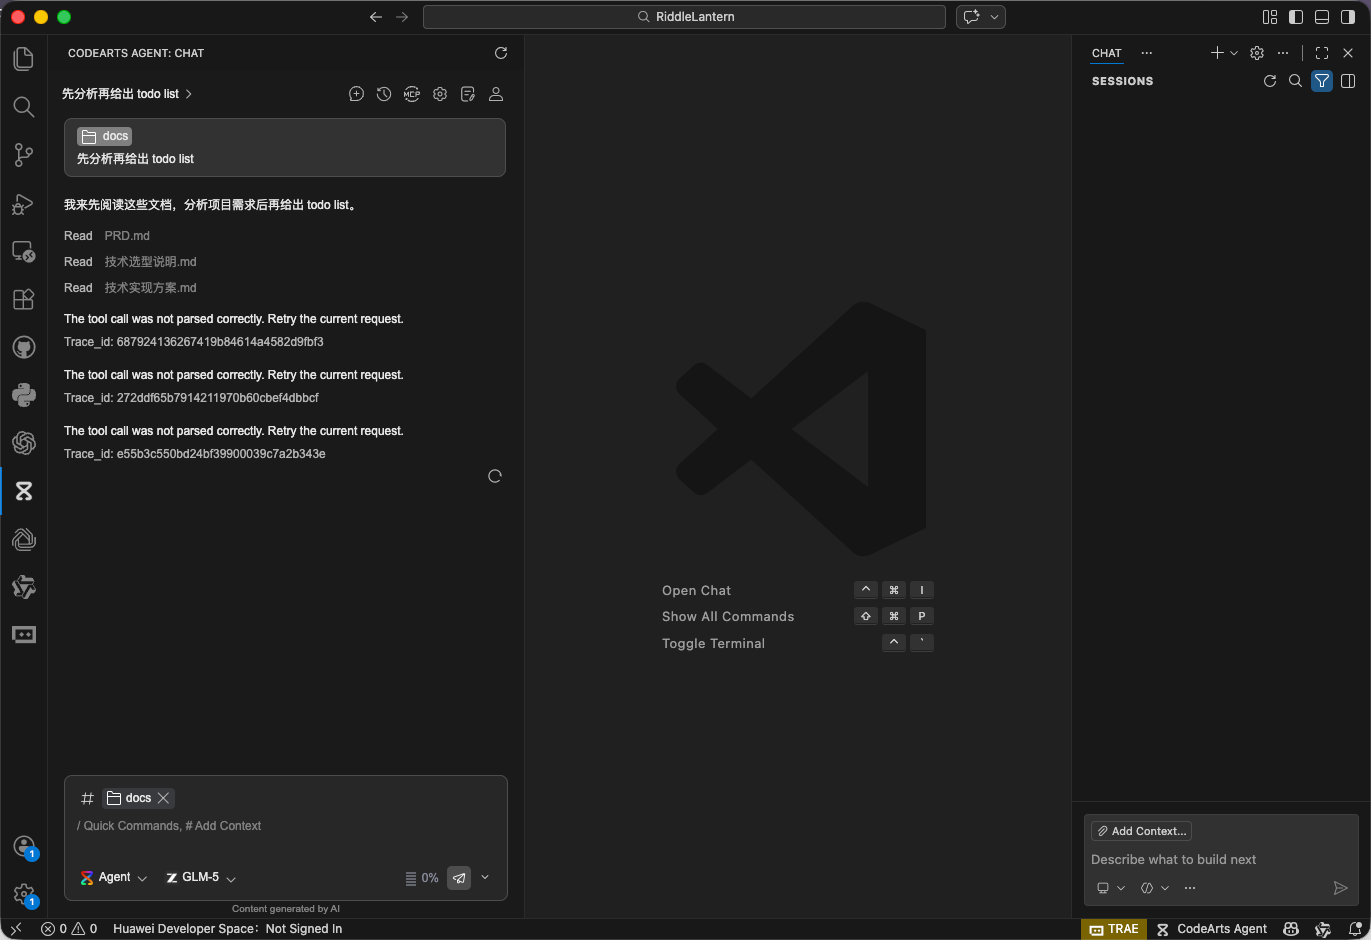Open Chat panel settings gear
The image size is (1371, 940).
[x=1257, y=53]
